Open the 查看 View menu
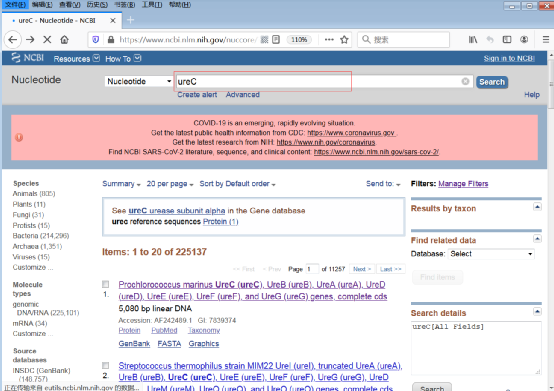Image resolution: width=554 pixels, height=391 pixels. [70, 5]
